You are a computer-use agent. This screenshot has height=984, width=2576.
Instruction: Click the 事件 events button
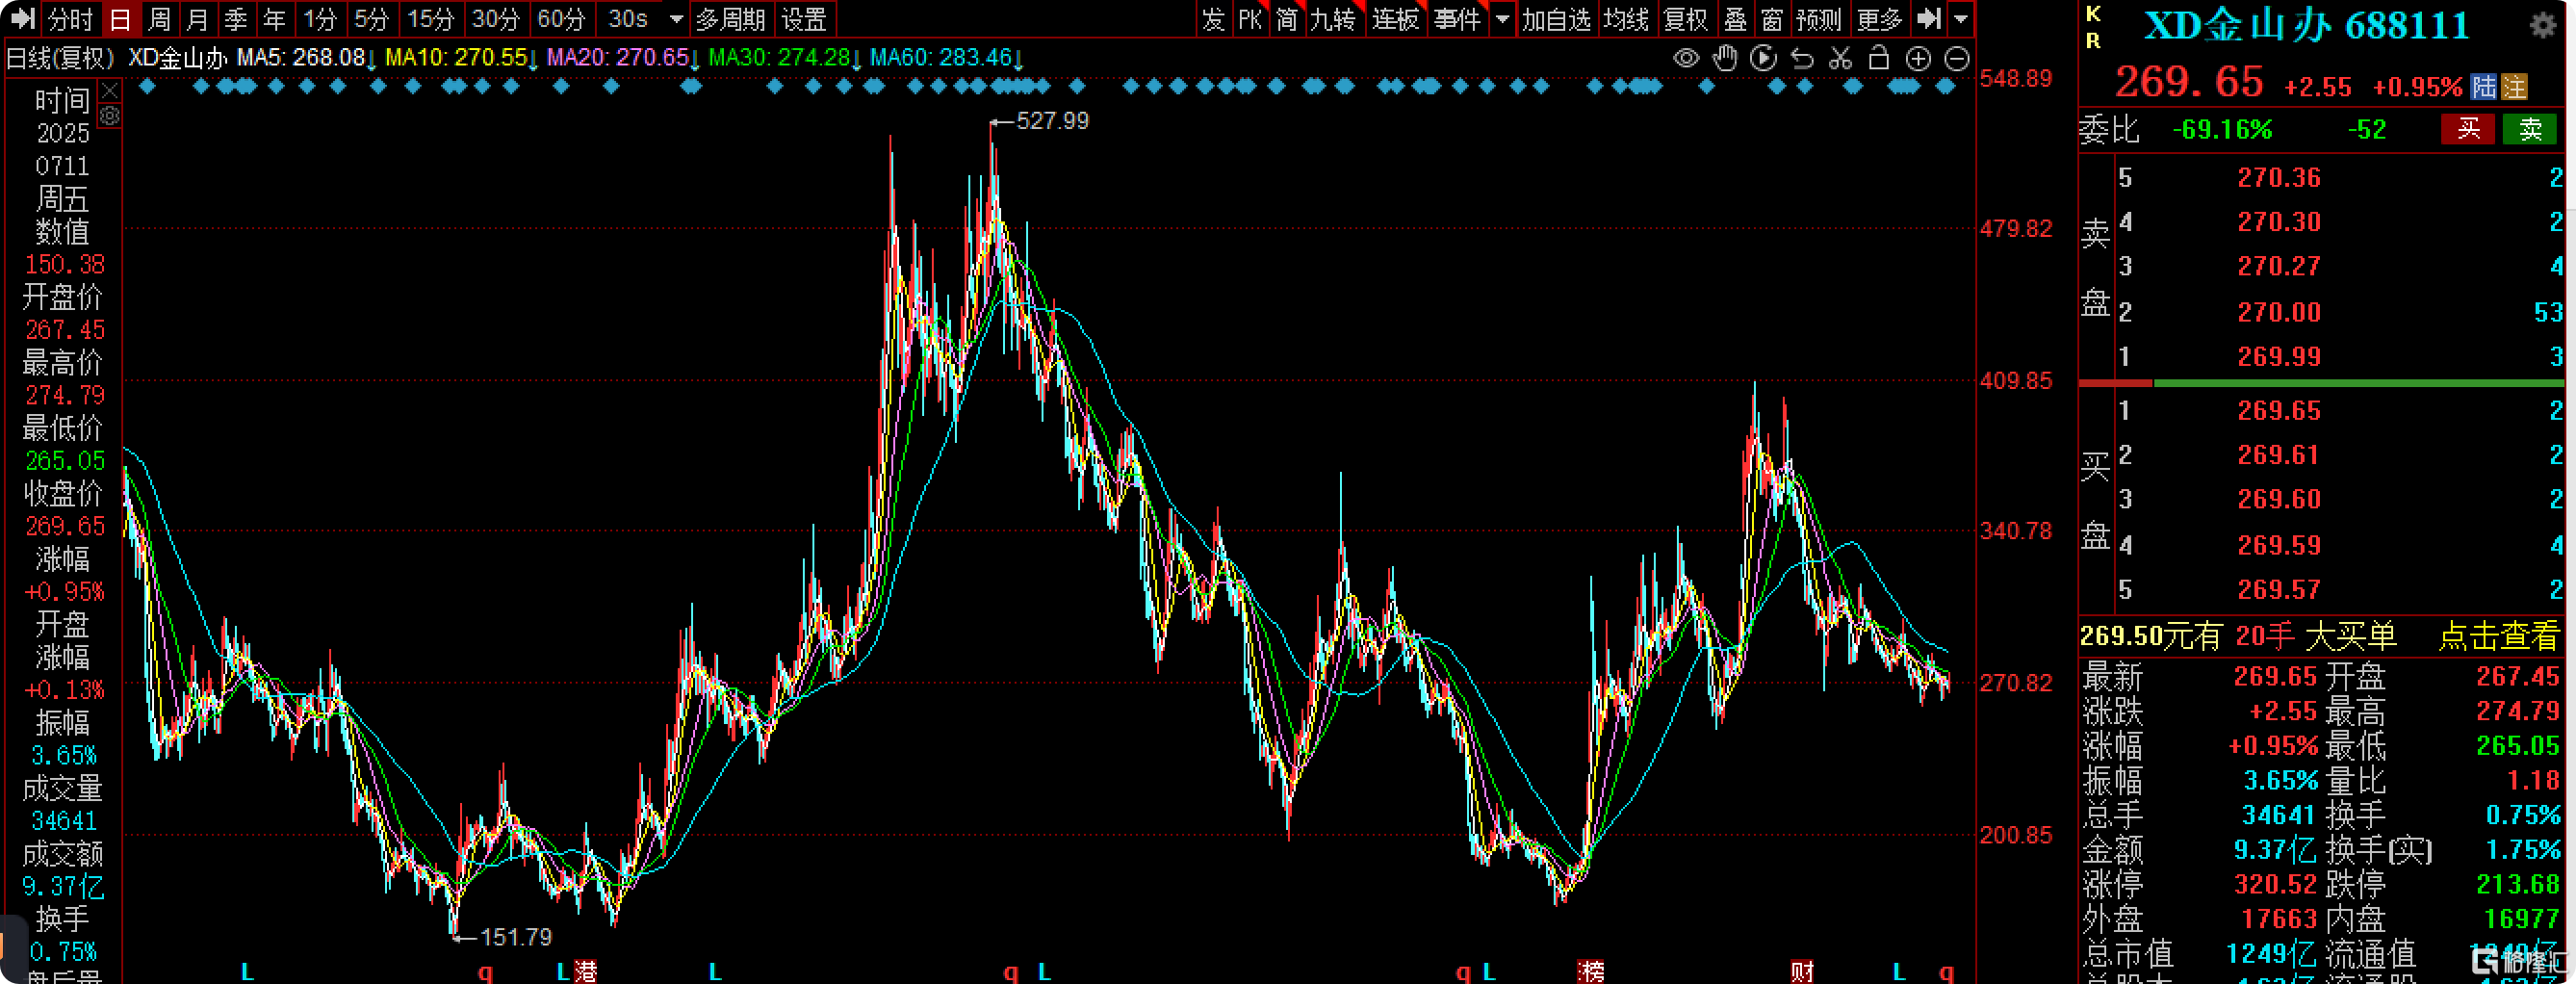point(1457,18)
